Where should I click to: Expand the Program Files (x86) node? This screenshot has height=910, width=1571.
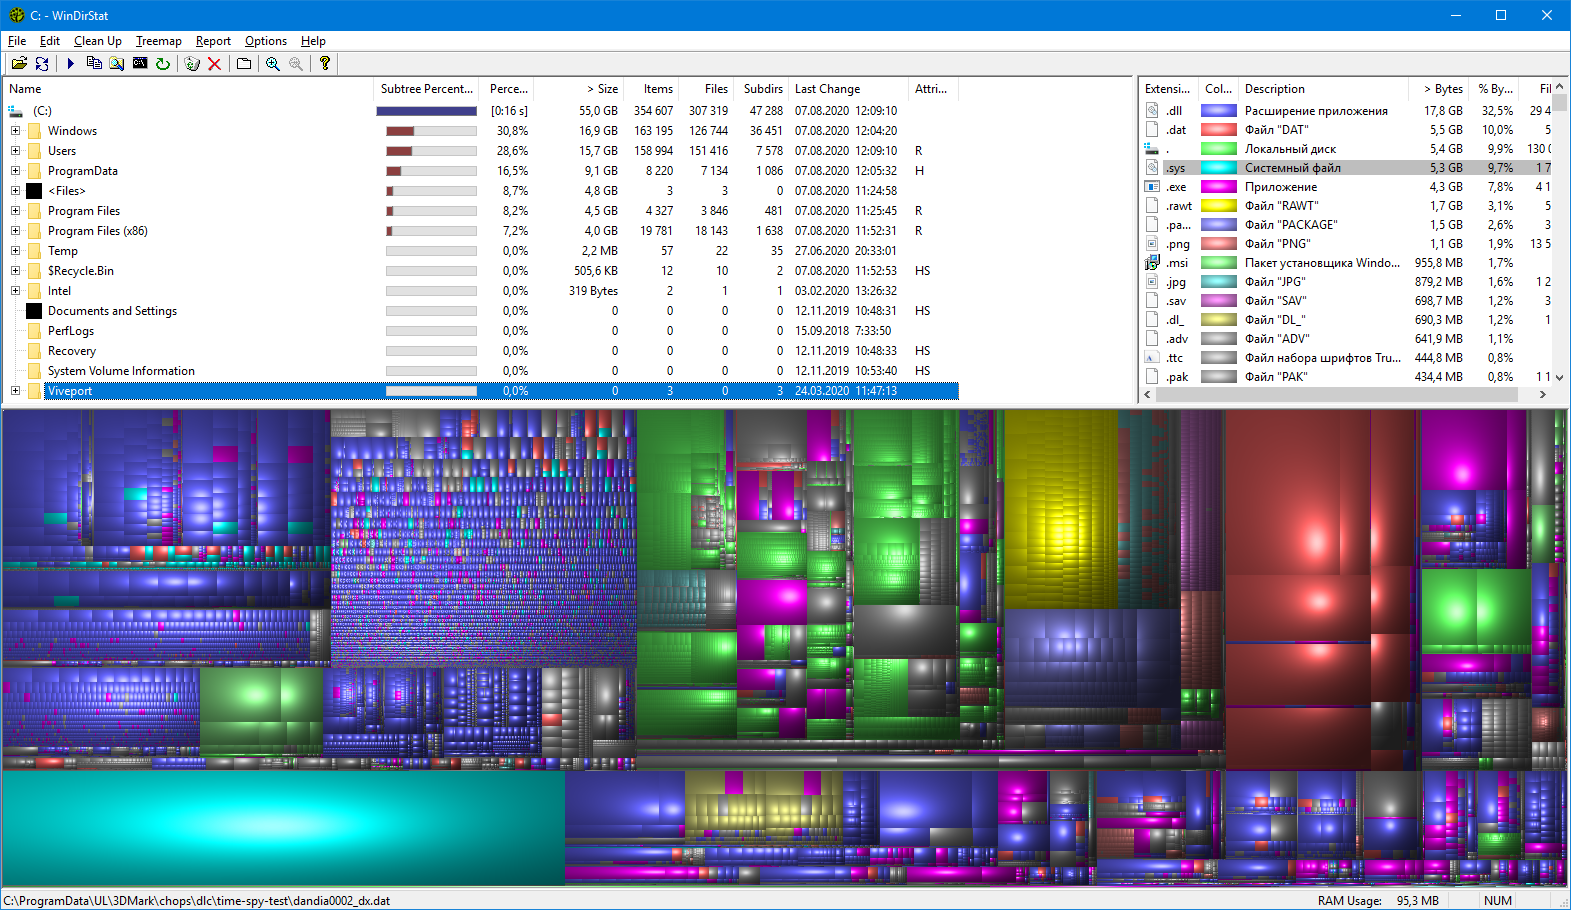(x=15, y=231)
